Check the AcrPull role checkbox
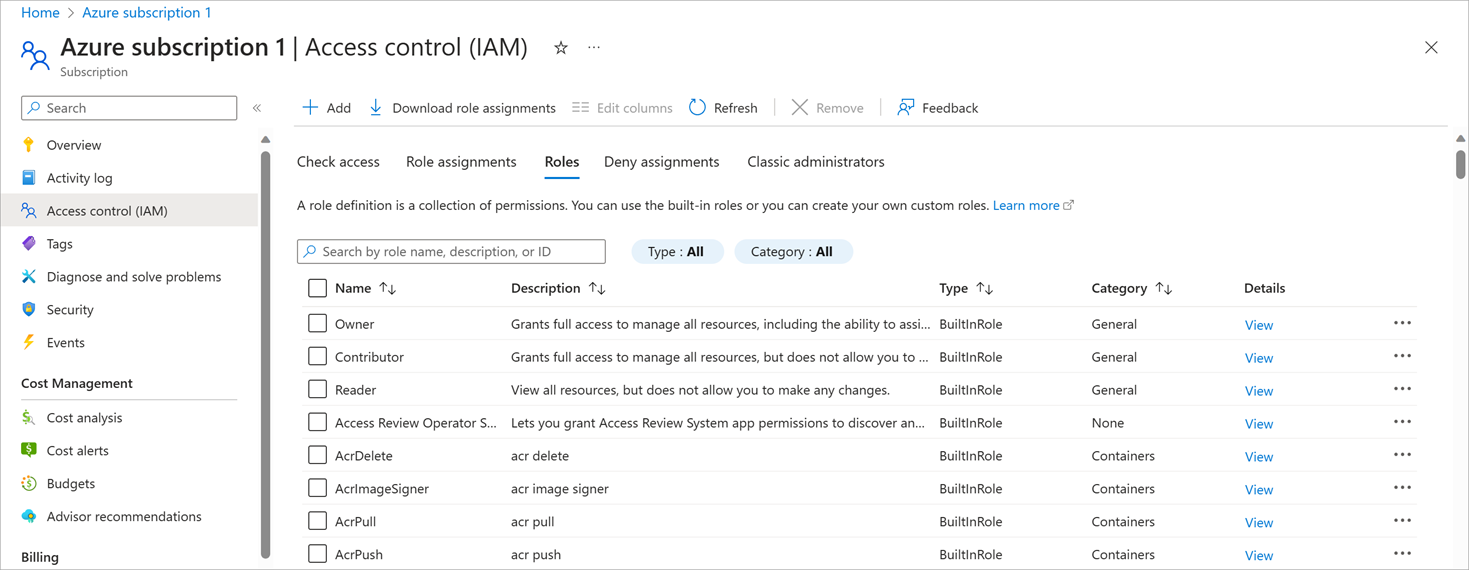Image resolution: width=1469 pixels, height=570 pixels. coord(318,521)
